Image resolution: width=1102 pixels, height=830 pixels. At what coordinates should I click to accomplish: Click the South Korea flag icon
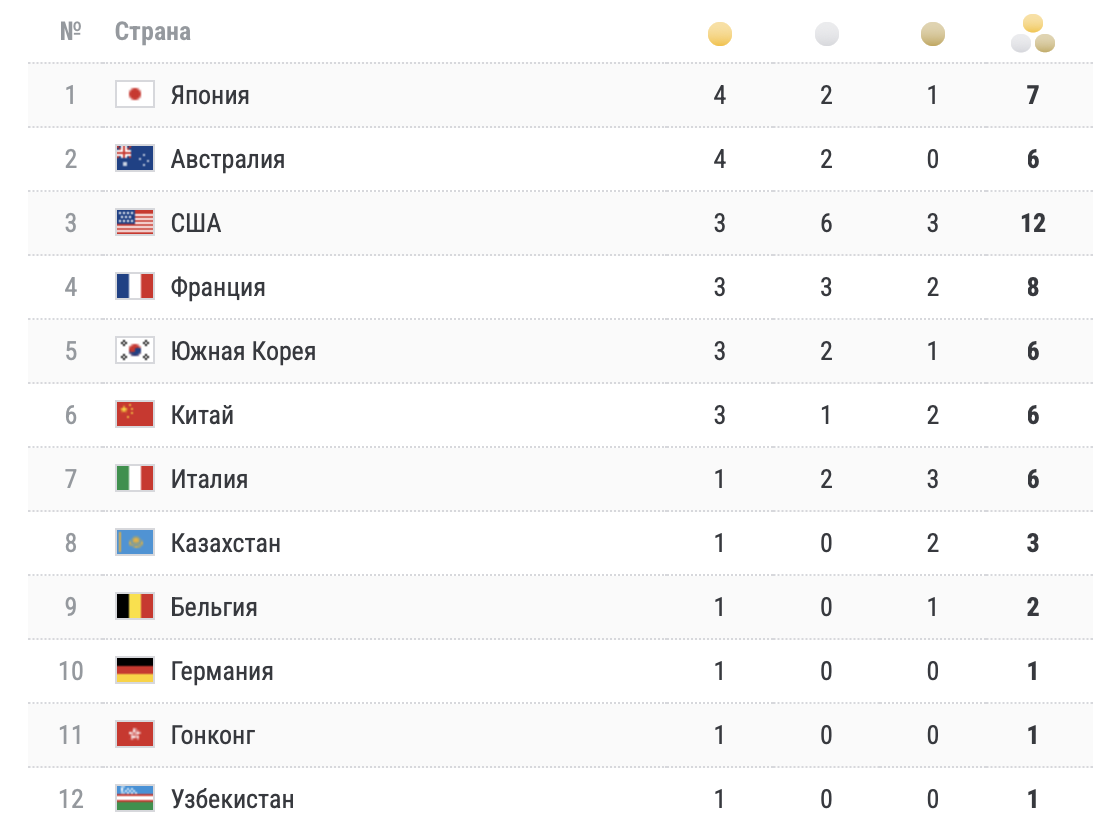point(135,351)
